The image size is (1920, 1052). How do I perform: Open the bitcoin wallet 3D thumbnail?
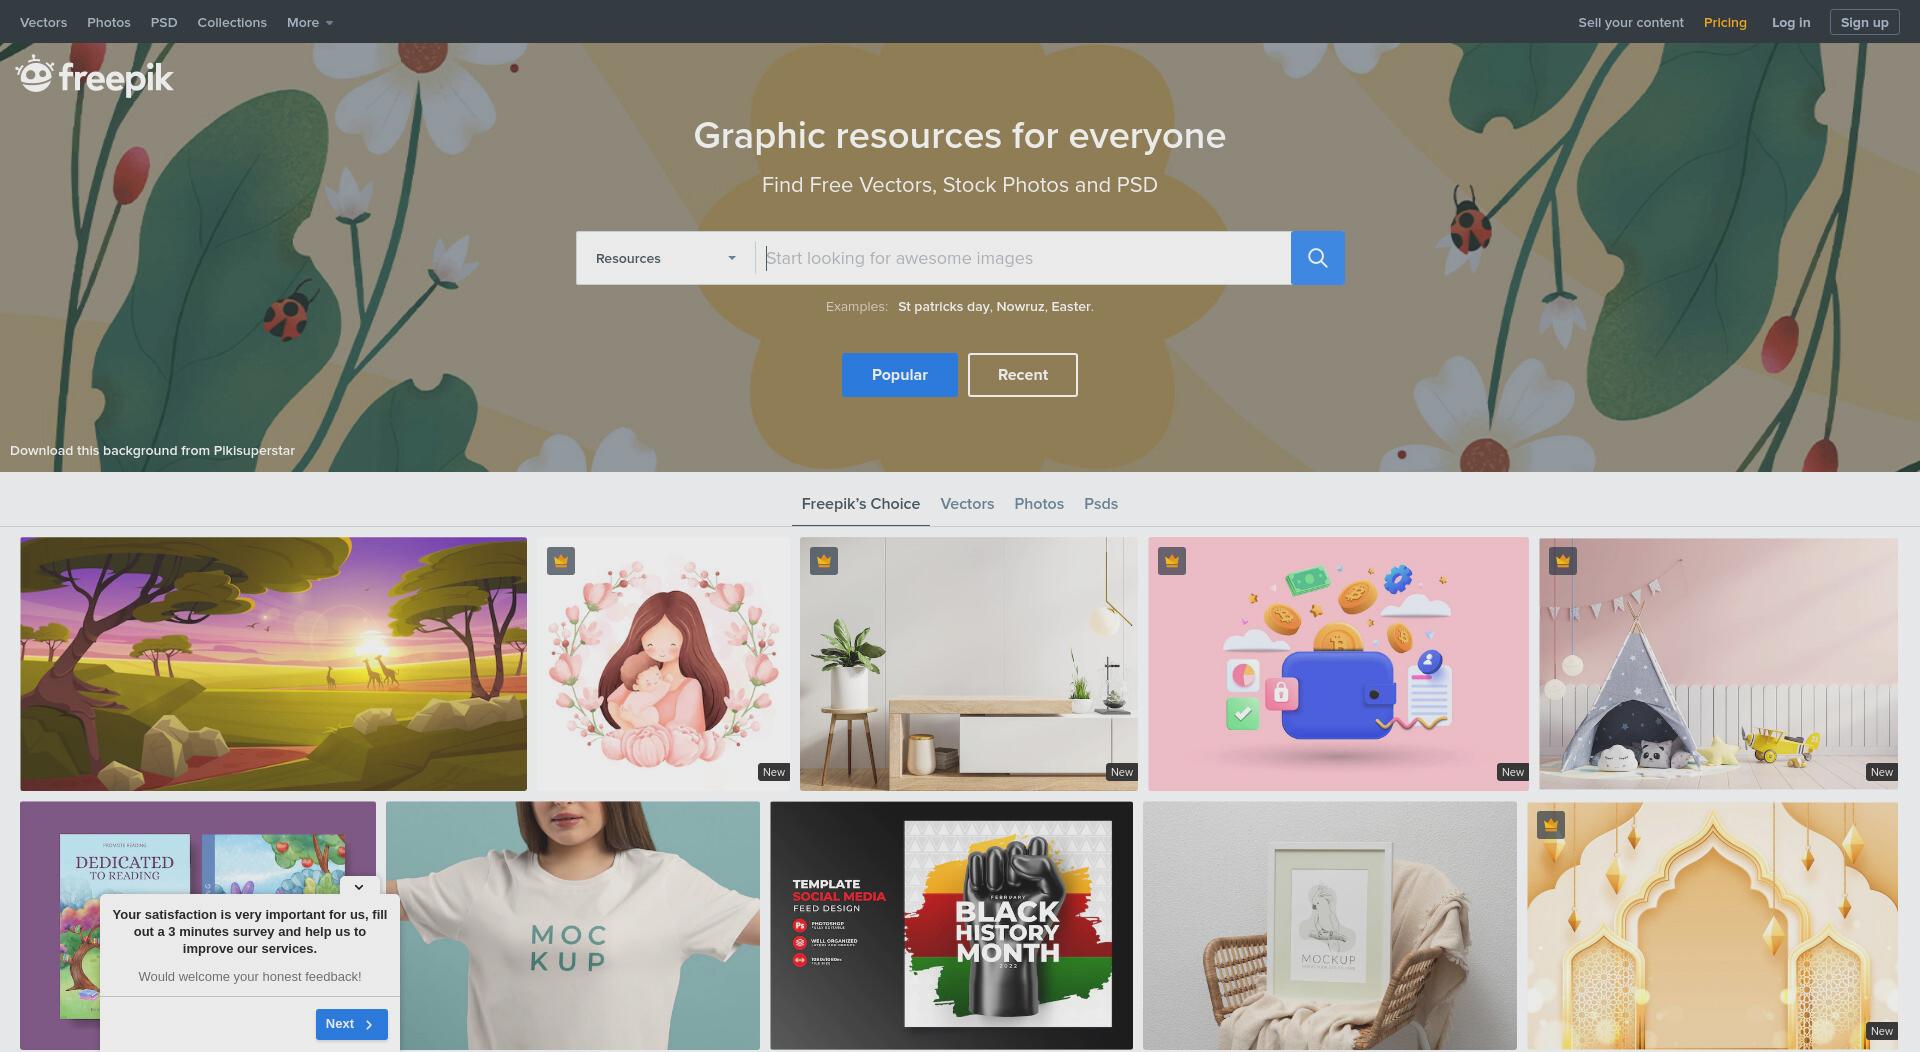coord(1338,664)
